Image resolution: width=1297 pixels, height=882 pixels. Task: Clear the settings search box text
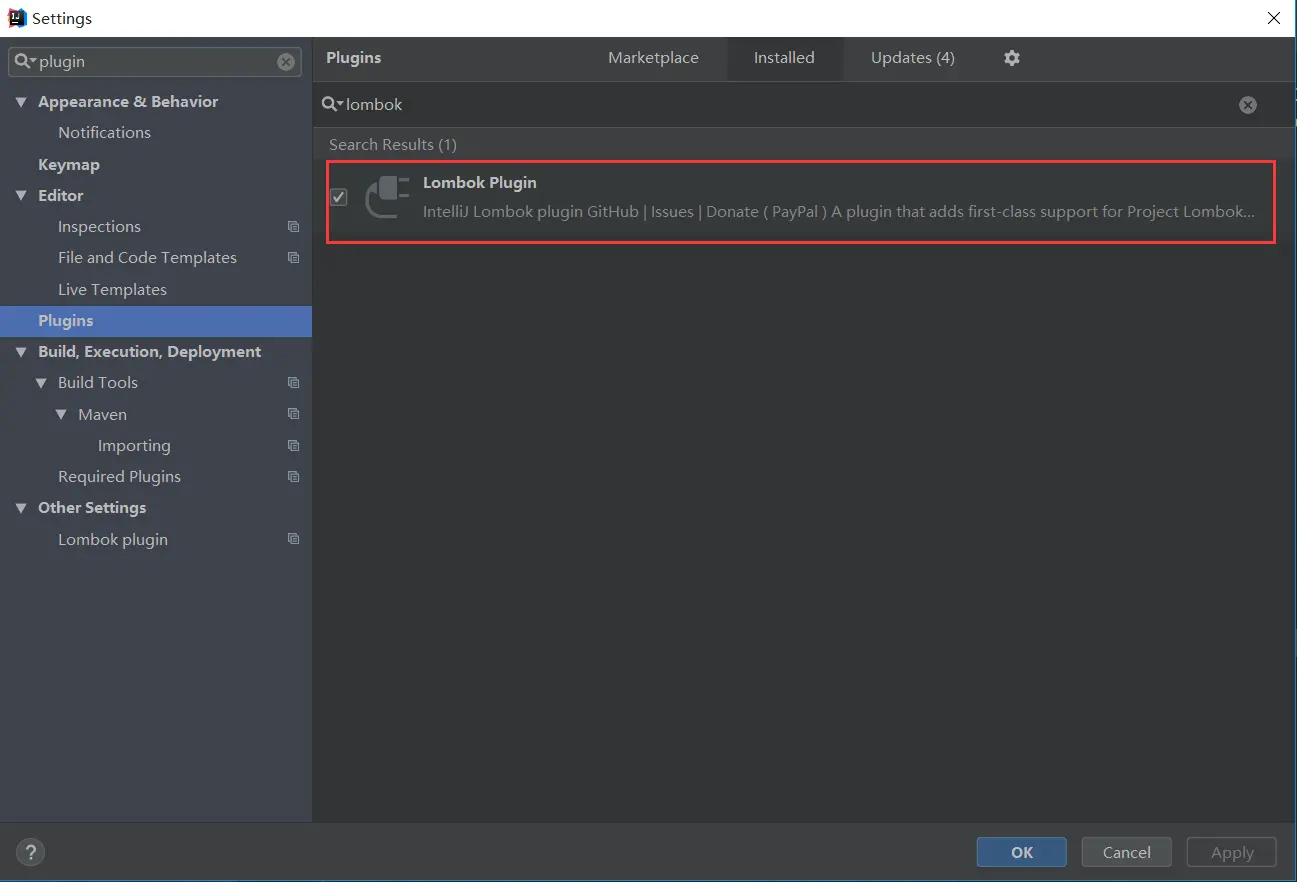[x=286, y=62]
